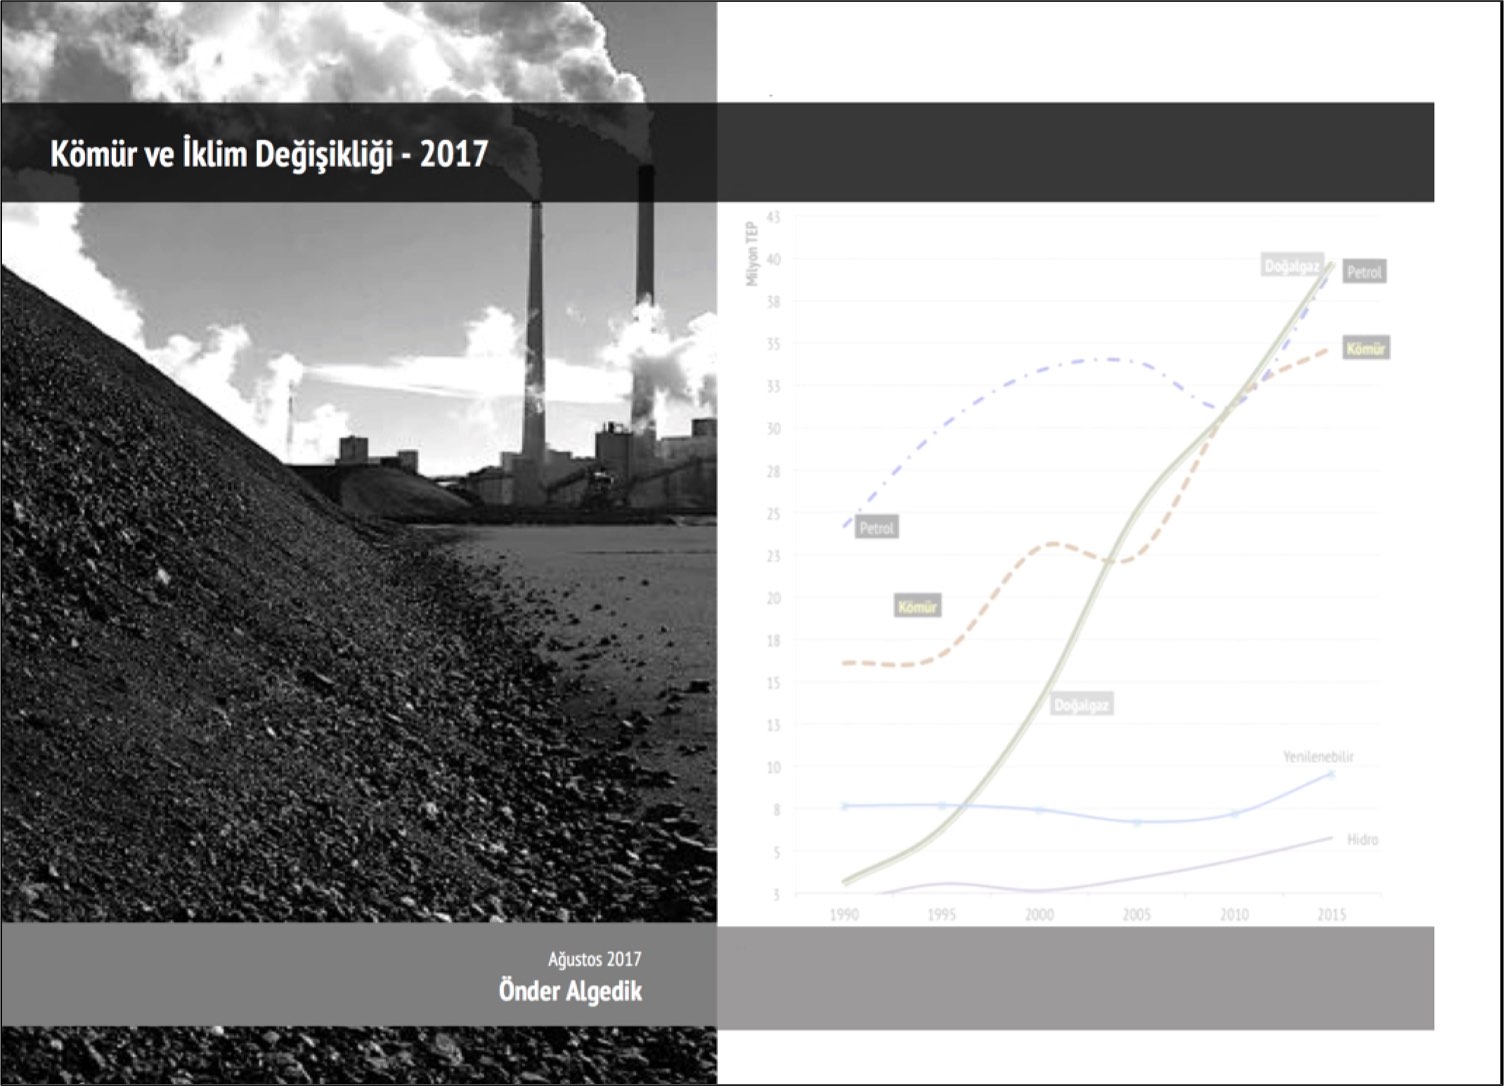Select the y-axis value "30"

773,428
